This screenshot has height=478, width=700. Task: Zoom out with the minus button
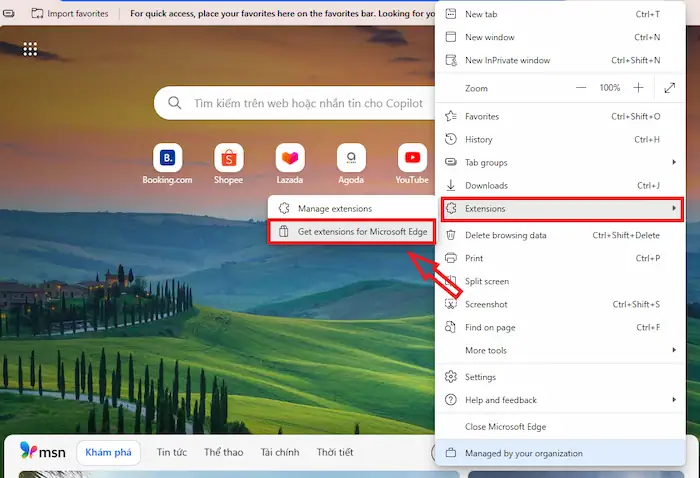(x=581, y=88)
